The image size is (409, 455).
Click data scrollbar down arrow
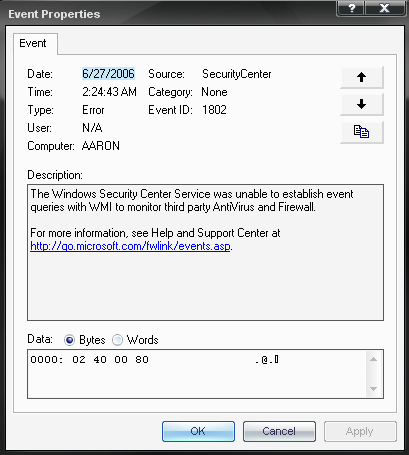click(374, 389)
